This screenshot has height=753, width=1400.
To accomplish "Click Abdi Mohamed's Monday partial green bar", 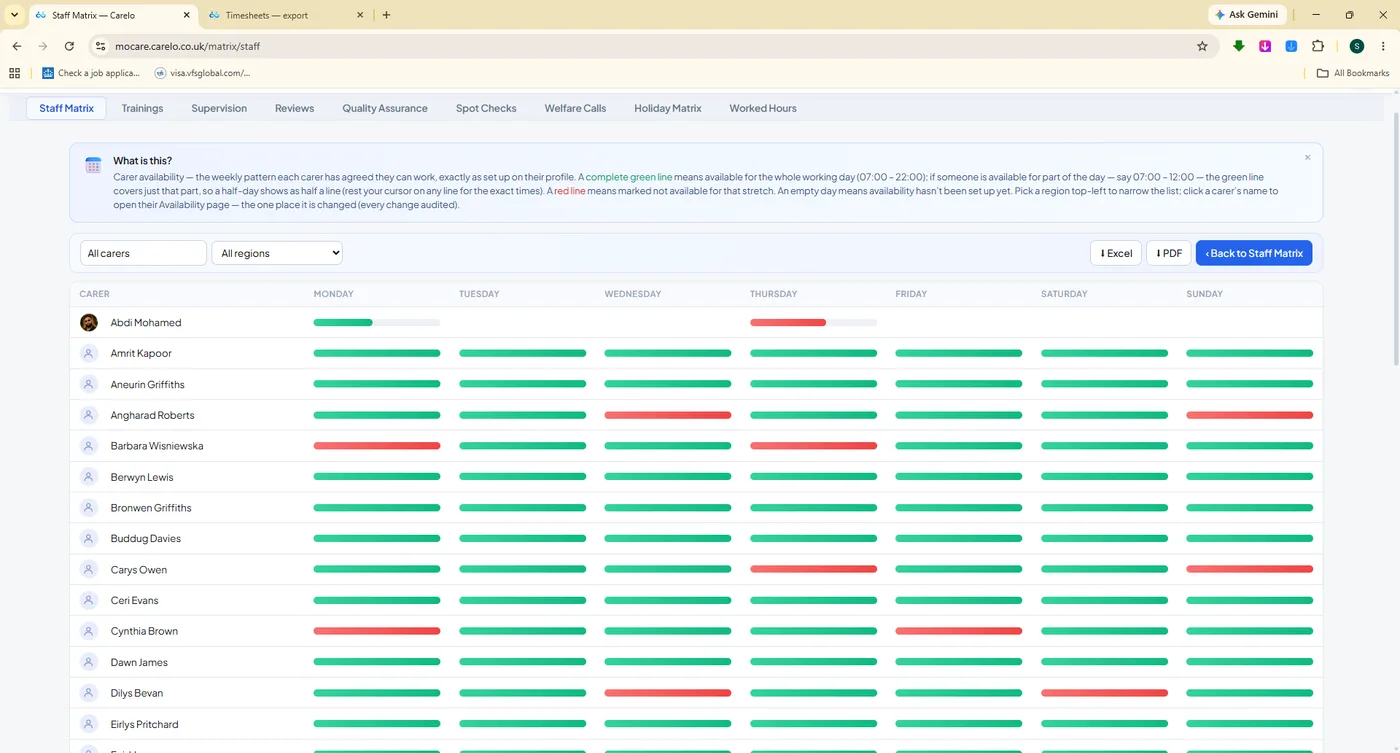I will tap(343, 323).
